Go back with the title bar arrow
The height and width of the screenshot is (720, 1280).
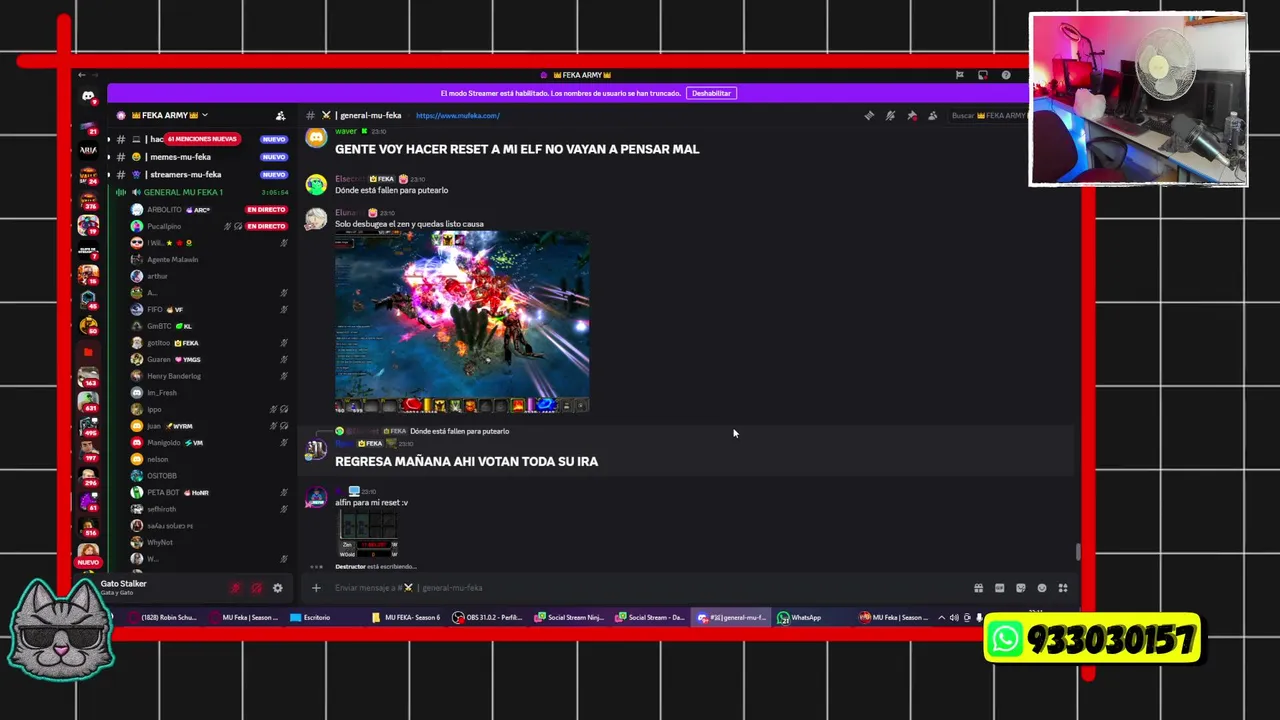82,75
